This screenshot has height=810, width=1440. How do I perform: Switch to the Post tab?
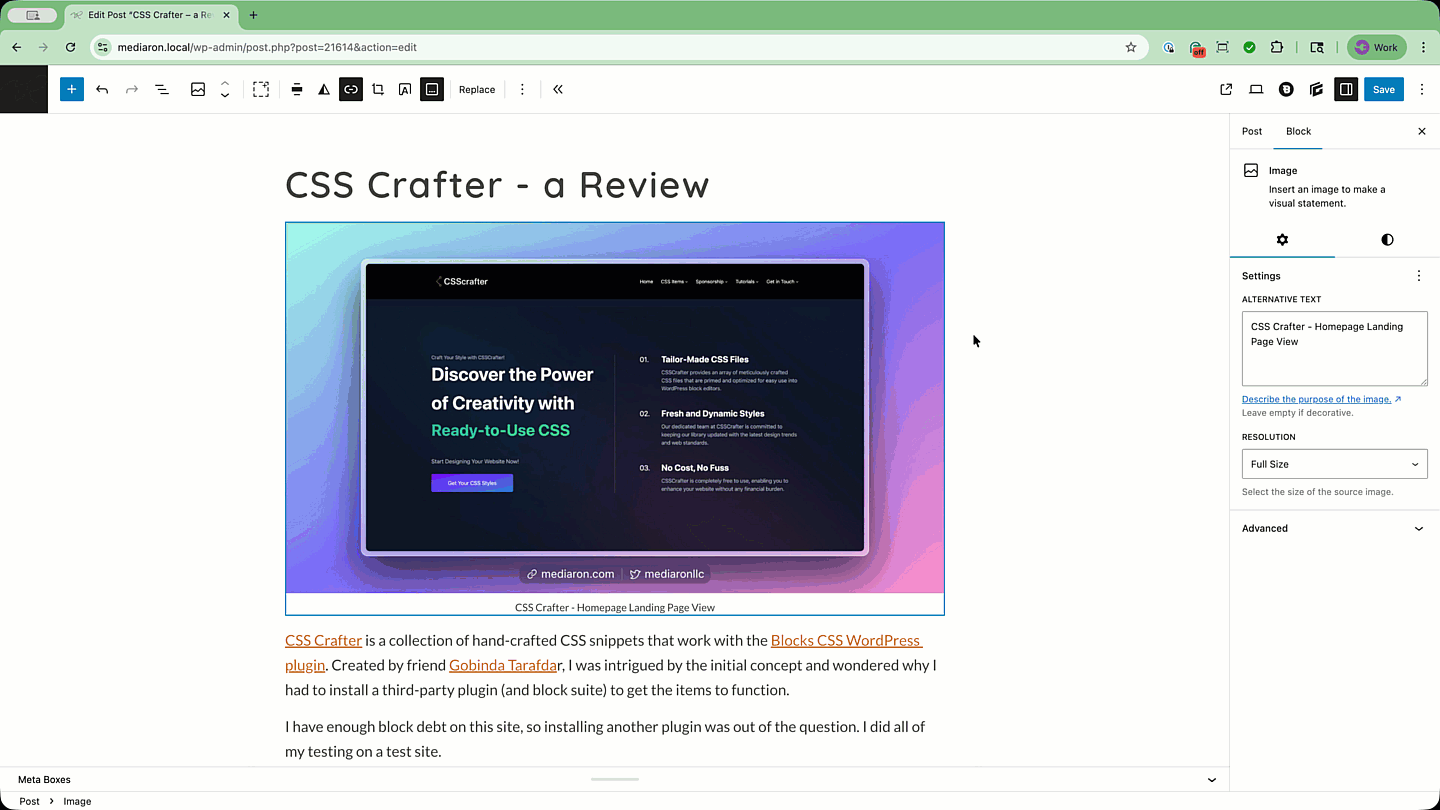point(1252,131)
